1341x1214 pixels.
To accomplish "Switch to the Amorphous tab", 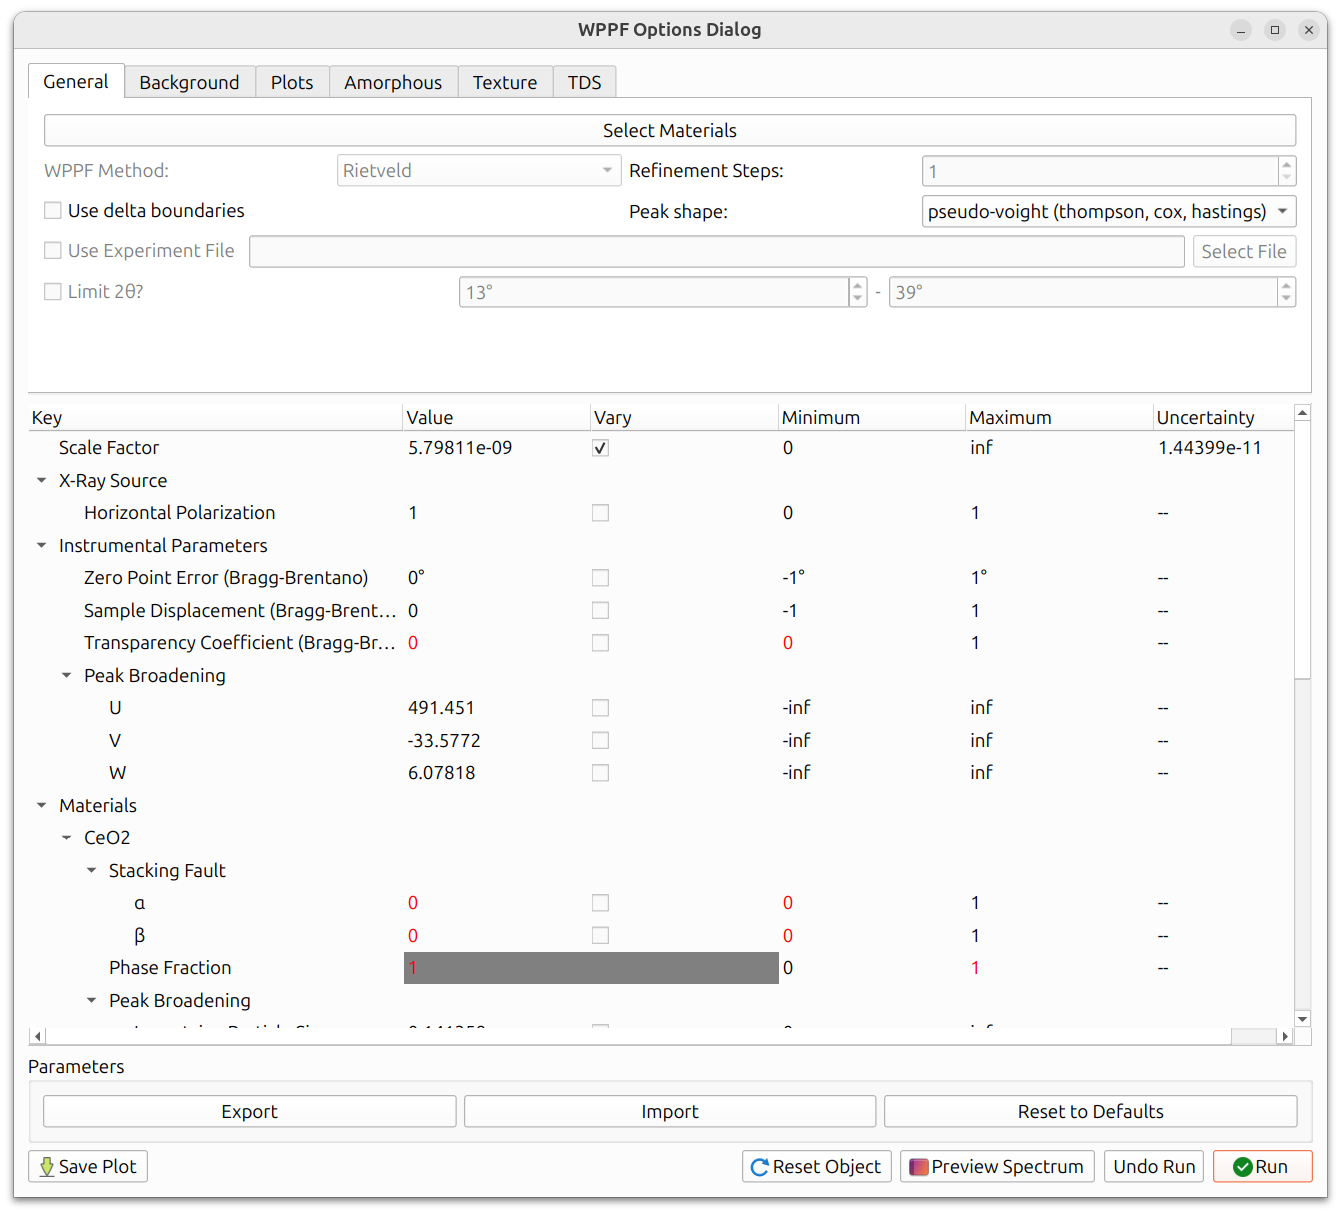I will point(393,82).
